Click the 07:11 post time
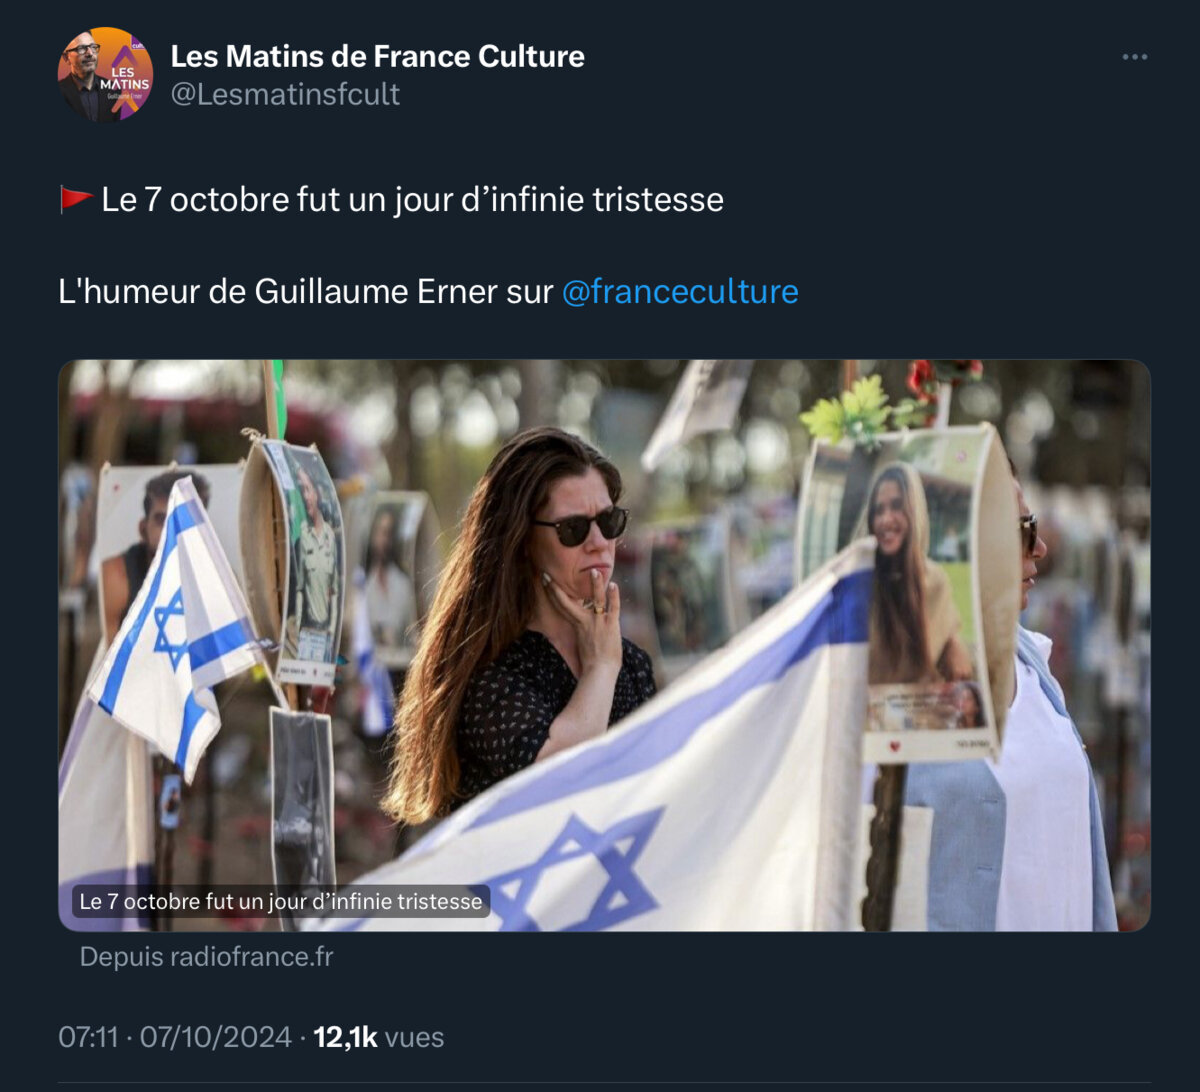1200x1092 pixels. [x=89, y=1037]
